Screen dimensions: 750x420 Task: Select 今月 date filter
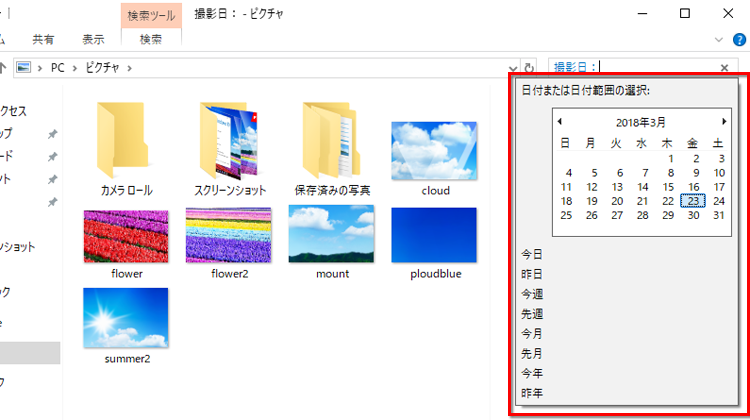pyautogui.click(x=532, y=333)
